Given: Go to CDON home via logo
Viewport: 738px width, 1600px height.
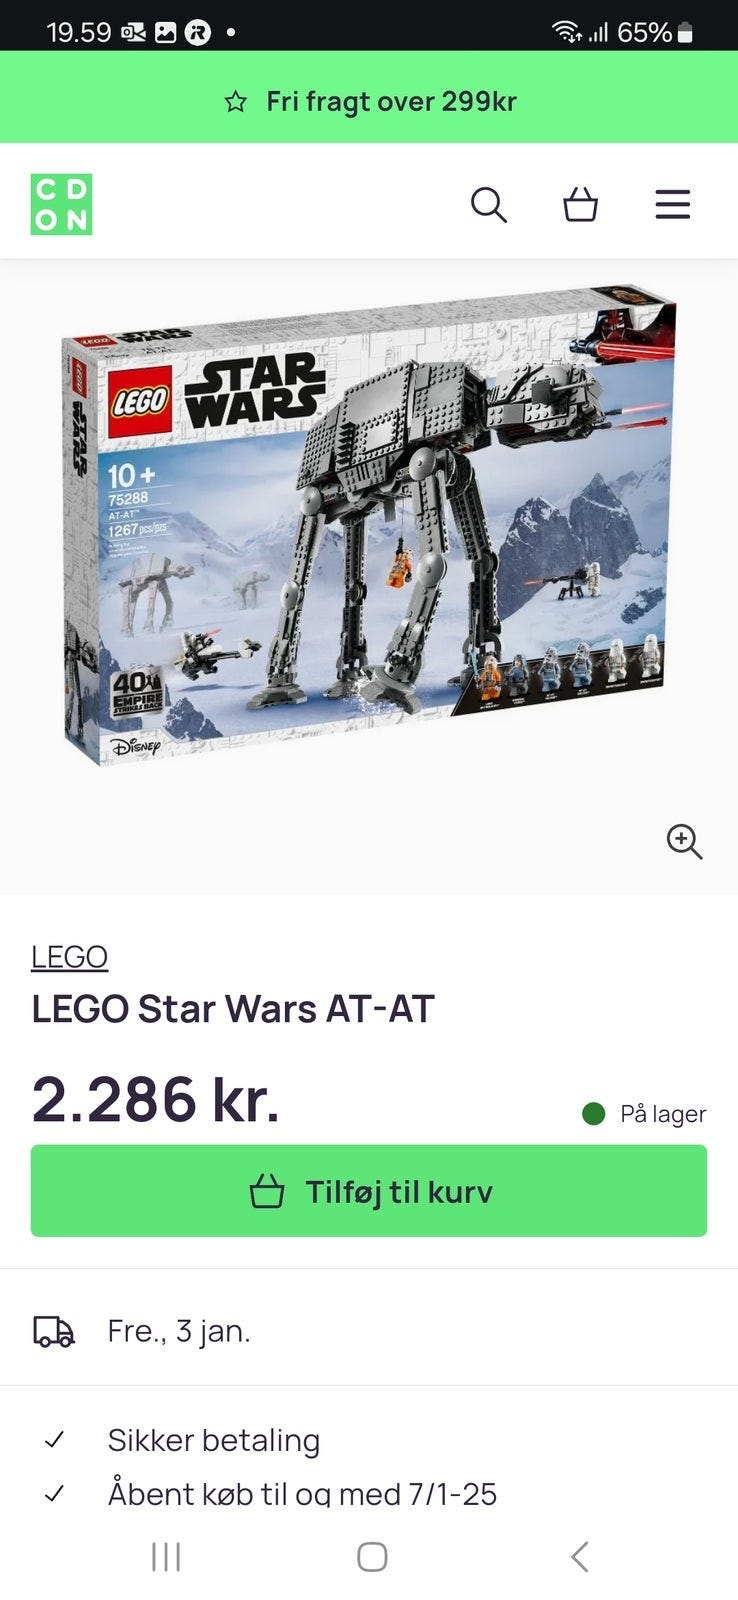Looking at the screenshot, I should click(61, 205).
